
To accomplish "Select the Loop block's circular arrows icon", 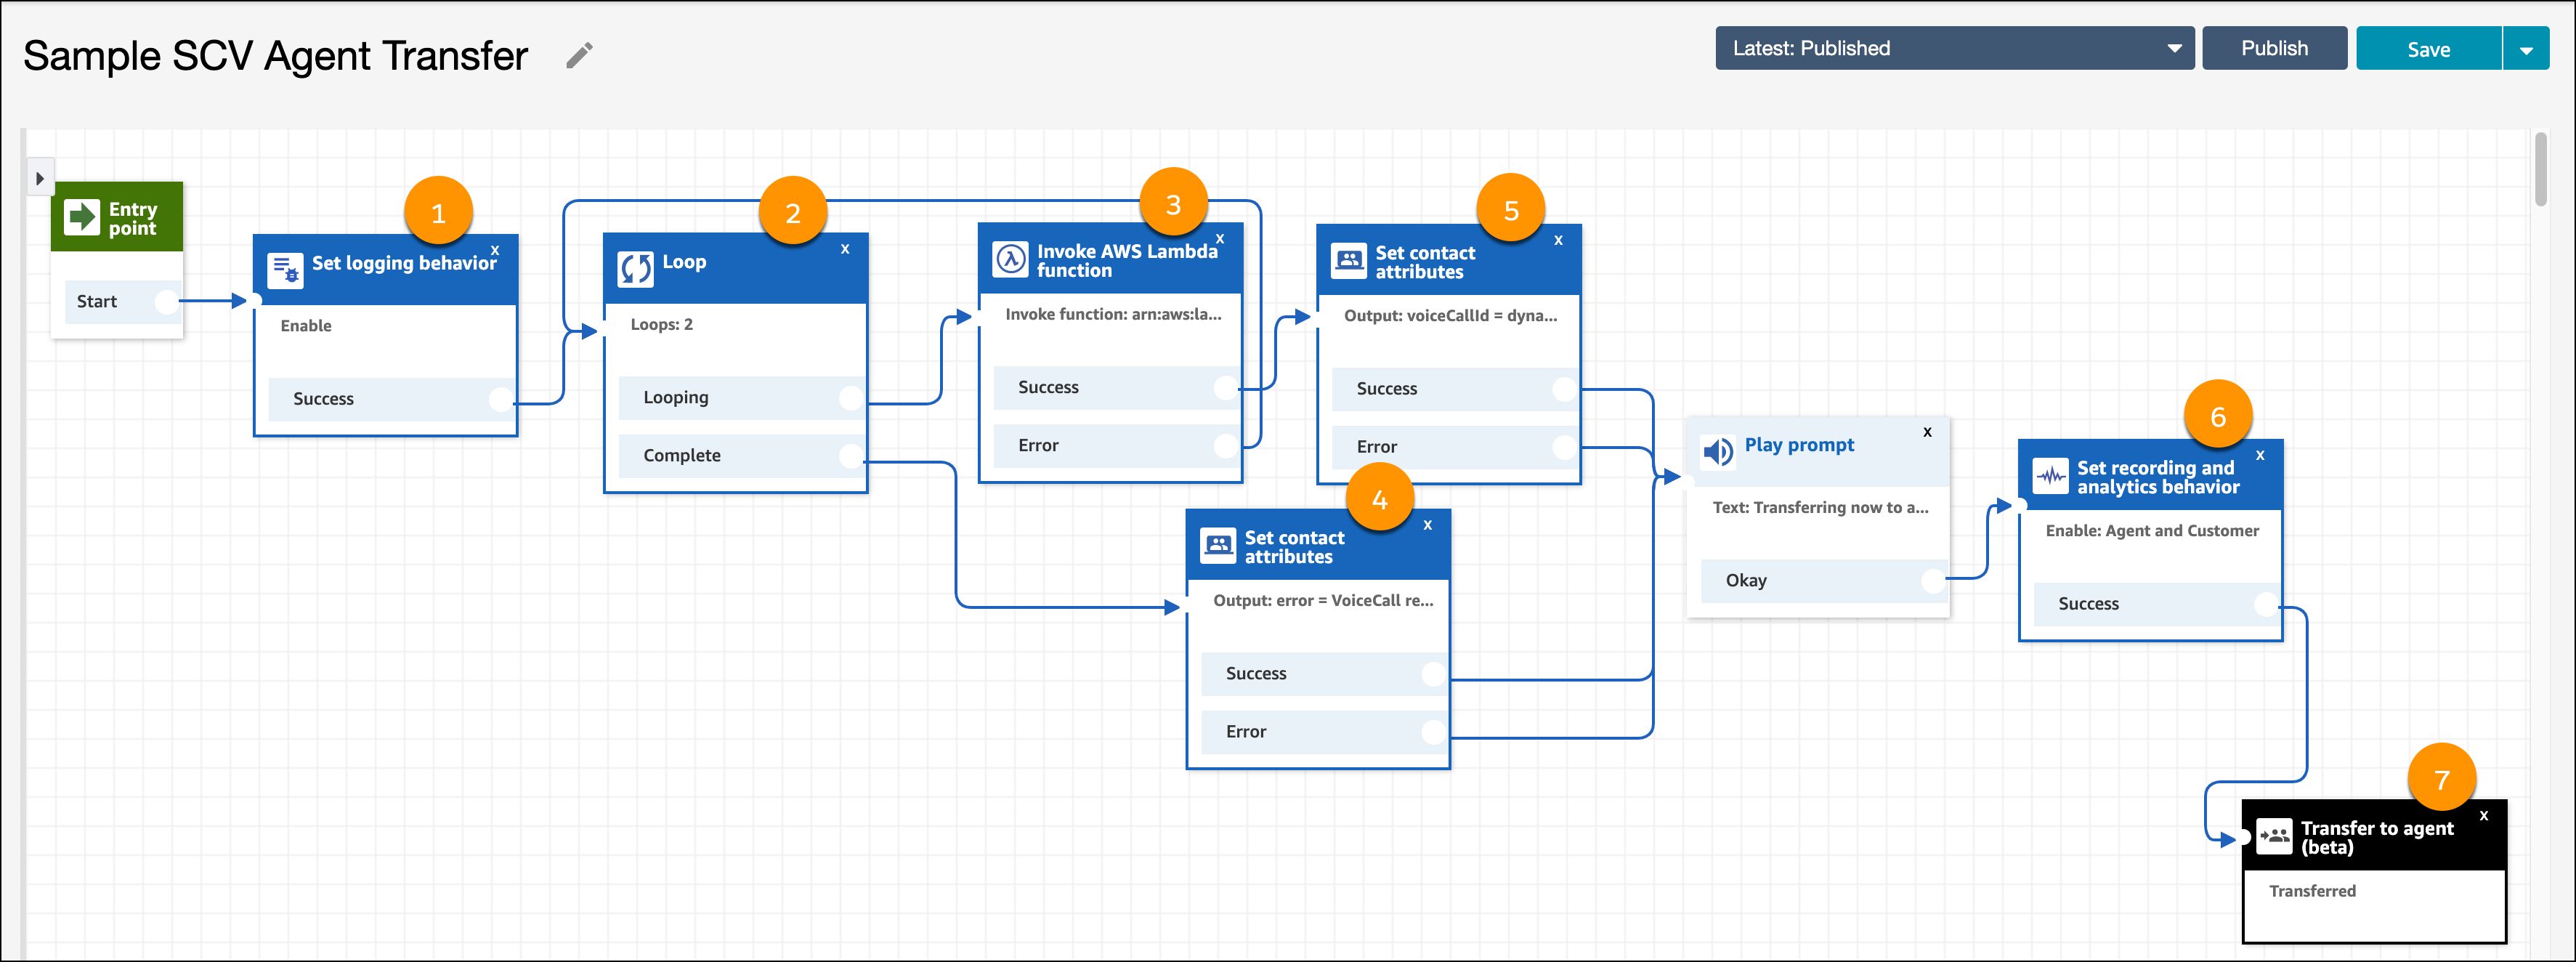I will tap(635, 269).
